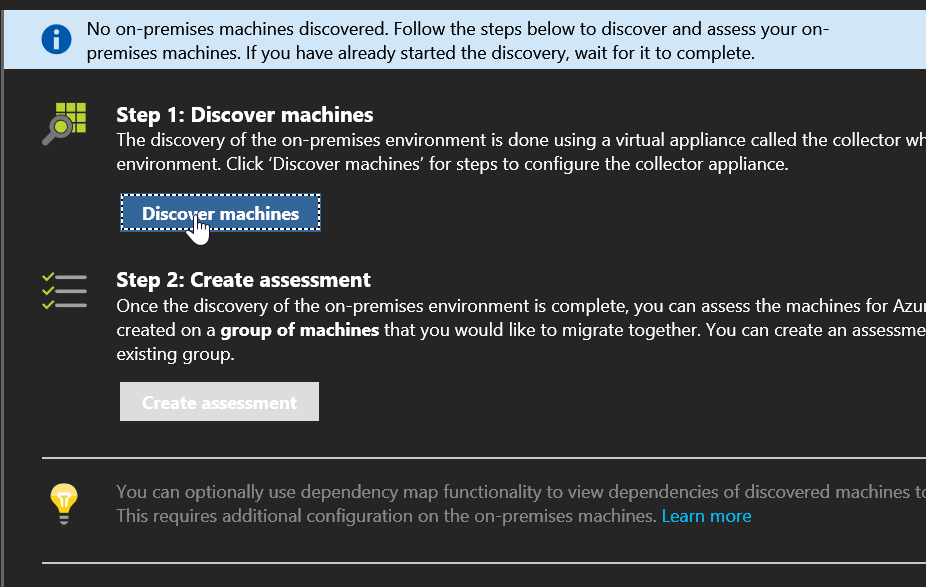The width and height of the screenshot is (926, 587).
Task: Open the Learn more link
Action: click(x=706, y=516)
